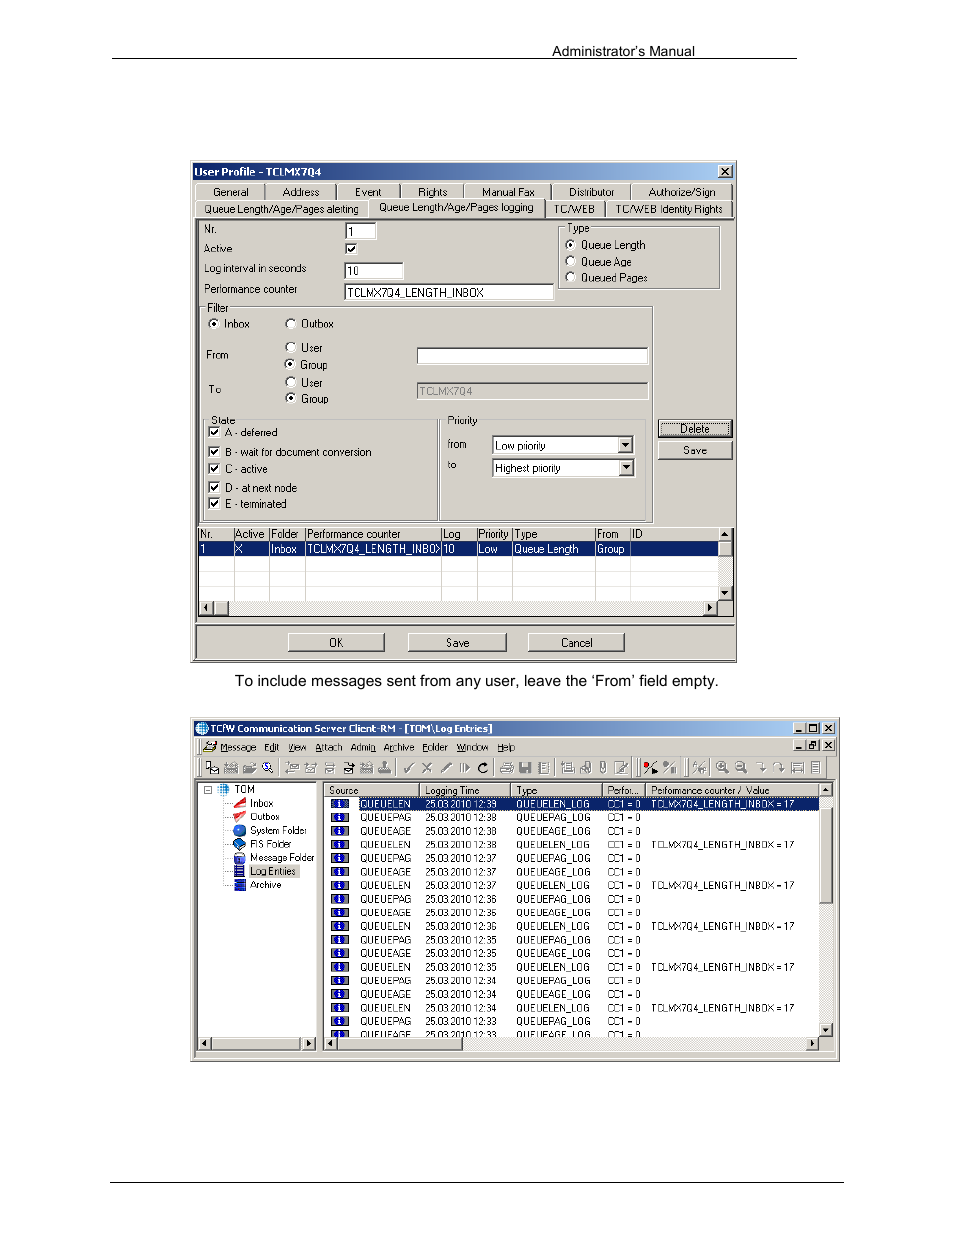Open the TC/WEB Identity Rights tab

click(x=669, y=209)
